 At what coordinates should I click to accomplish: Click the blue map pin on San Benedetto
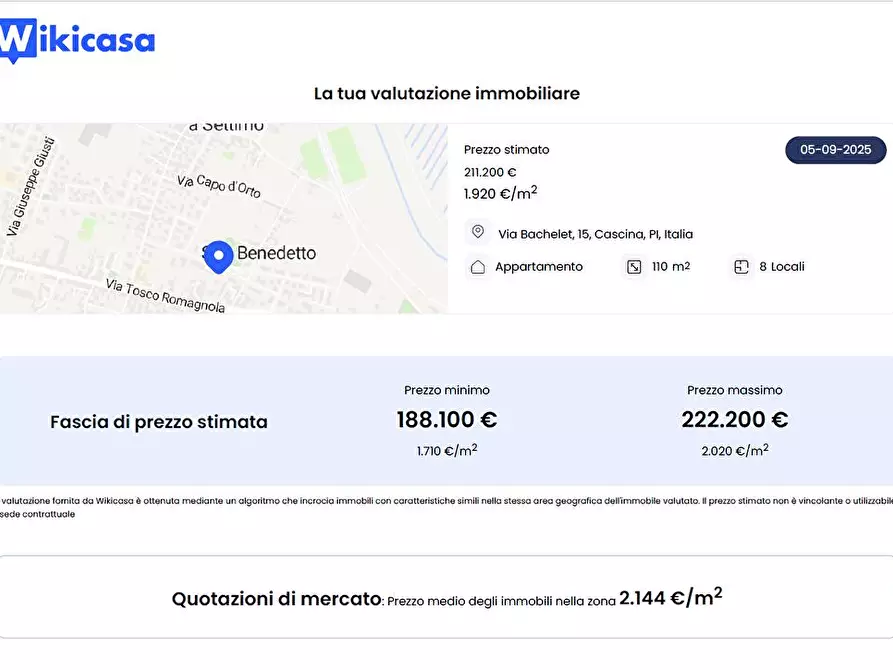(x=219, y=257)
